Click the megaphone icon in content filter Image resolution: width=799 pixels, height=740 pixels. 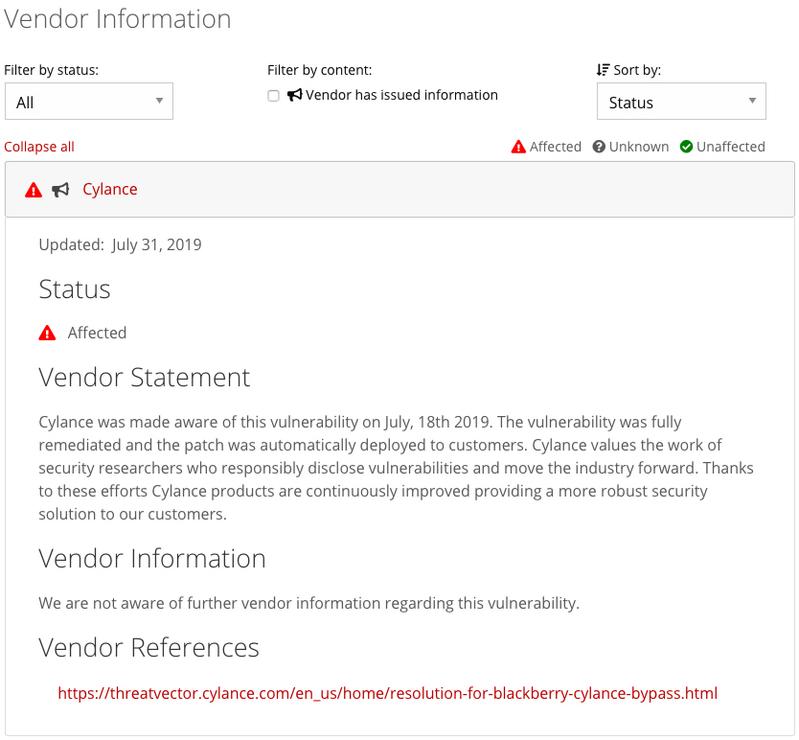click(295, 95)
